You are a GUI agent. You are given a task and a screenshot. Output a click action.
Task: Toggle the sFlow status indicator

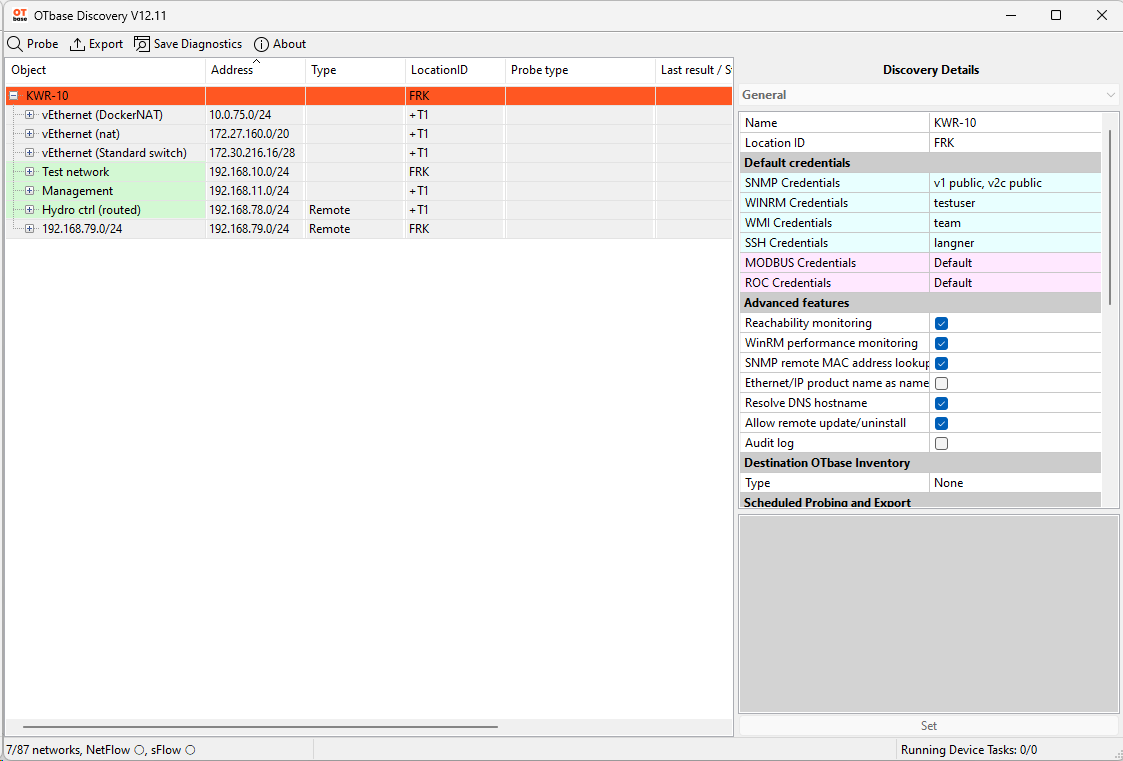[190, 750]
